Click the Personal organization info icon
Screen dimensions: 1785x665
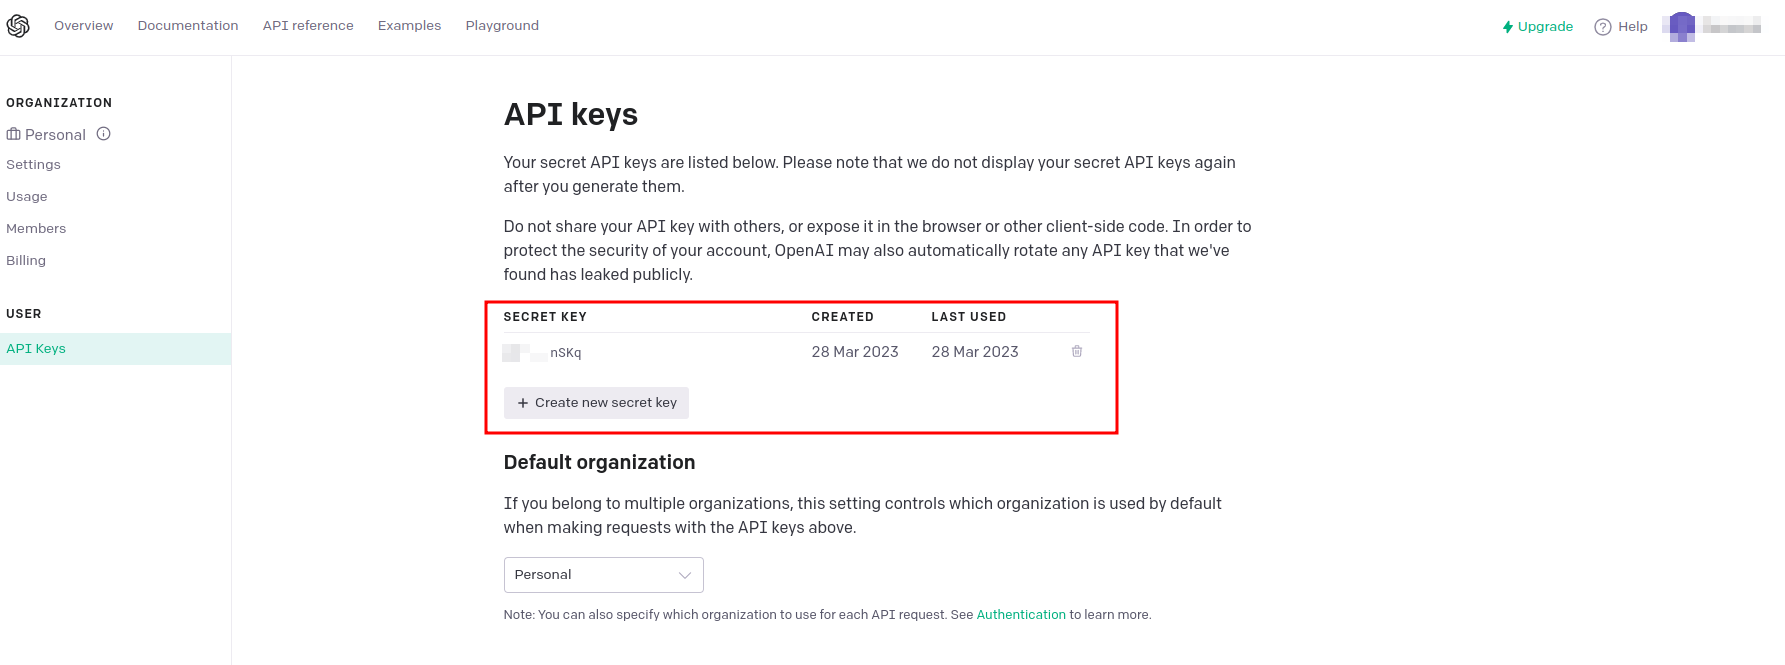[x=104, y=134]
